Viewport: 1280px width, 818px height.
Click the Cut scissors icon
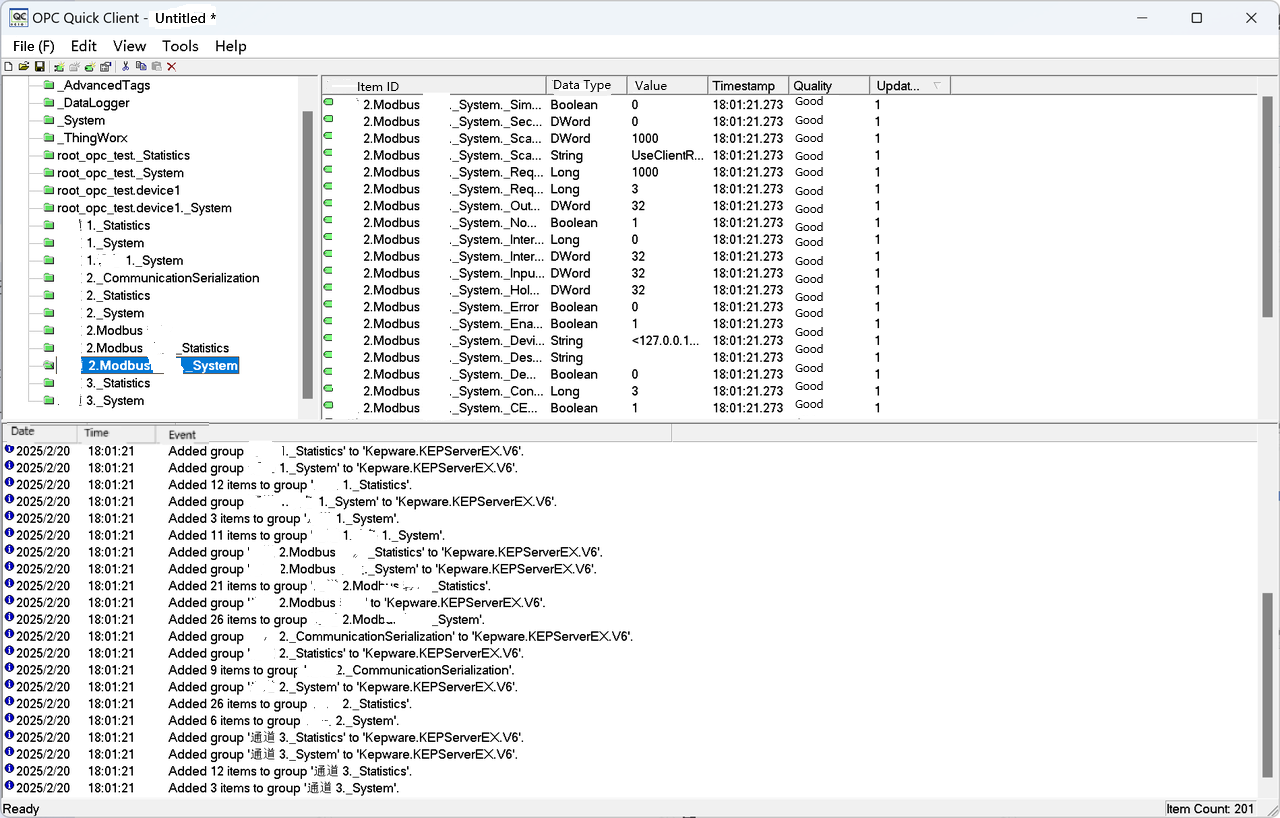(126, 66)
